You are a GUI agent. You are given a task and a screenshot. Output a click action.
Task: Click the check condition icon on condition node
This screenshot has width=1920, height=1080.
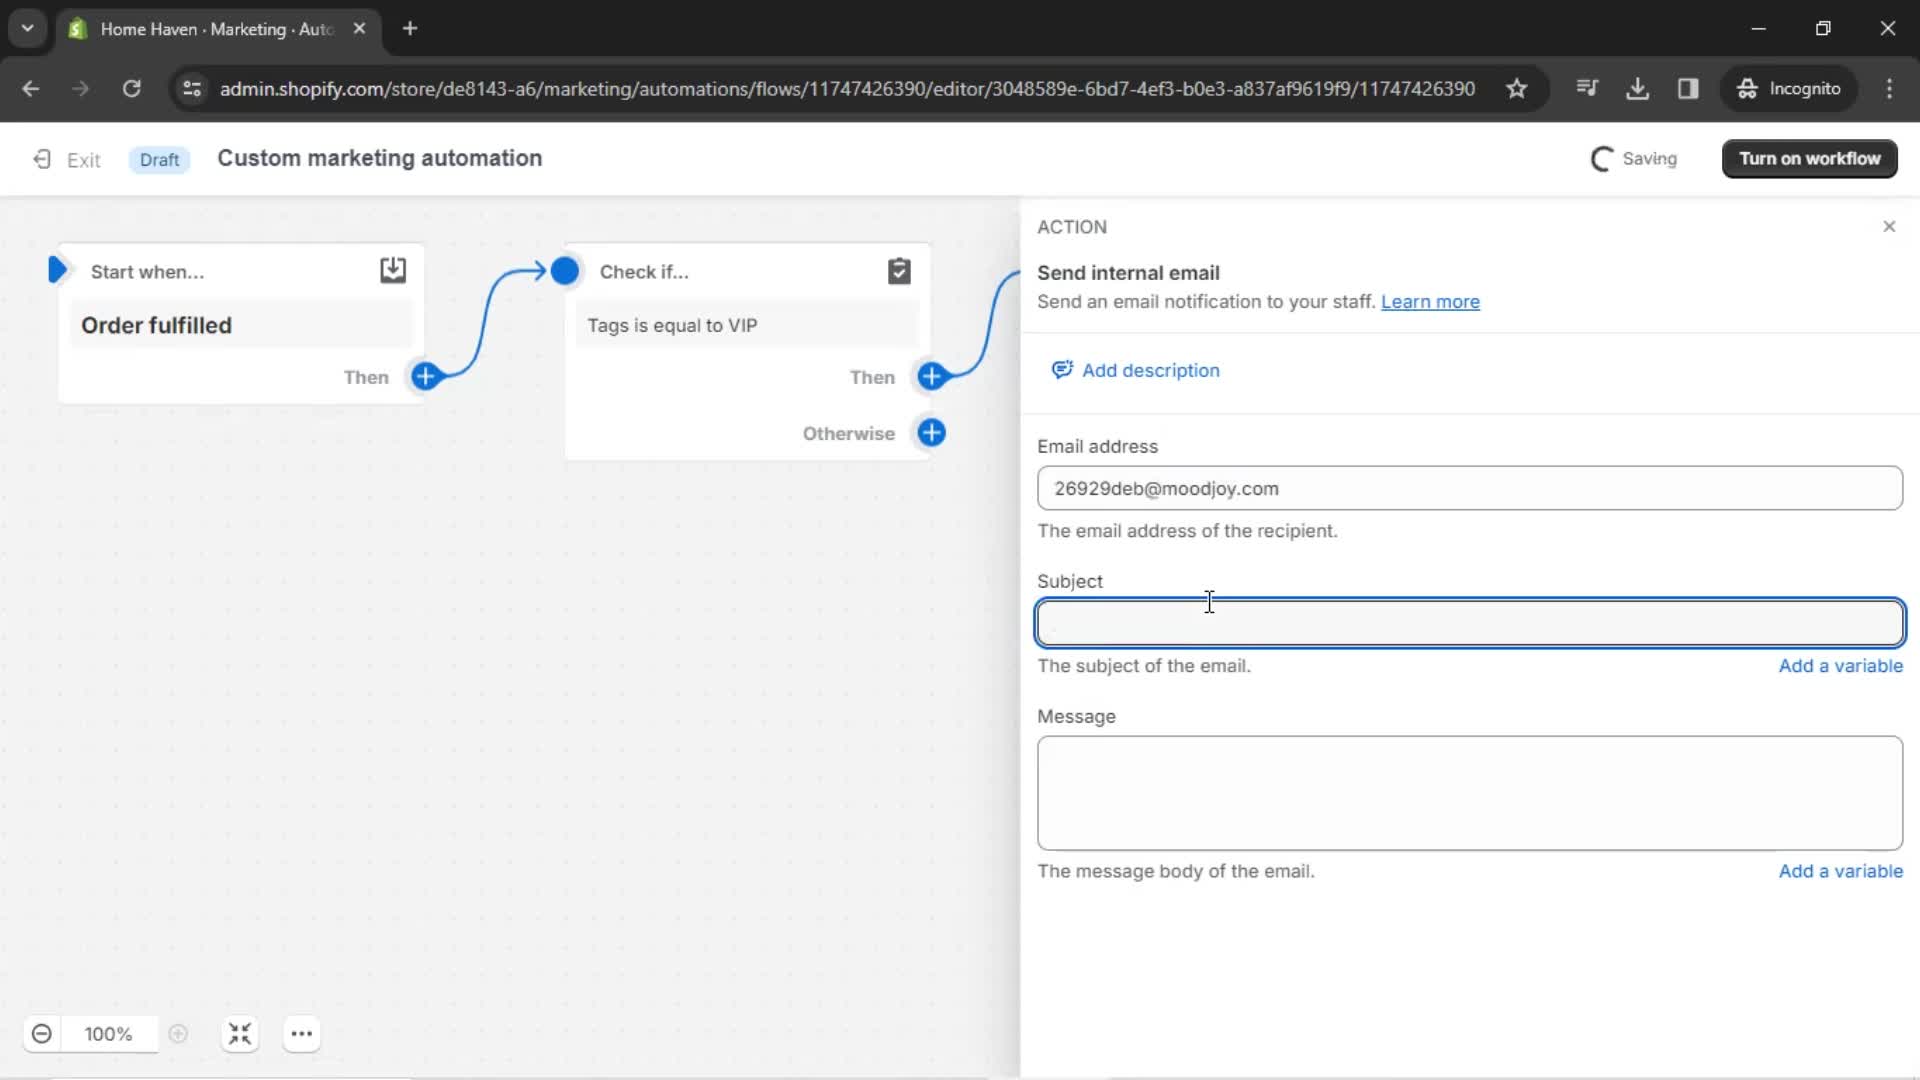899,272
